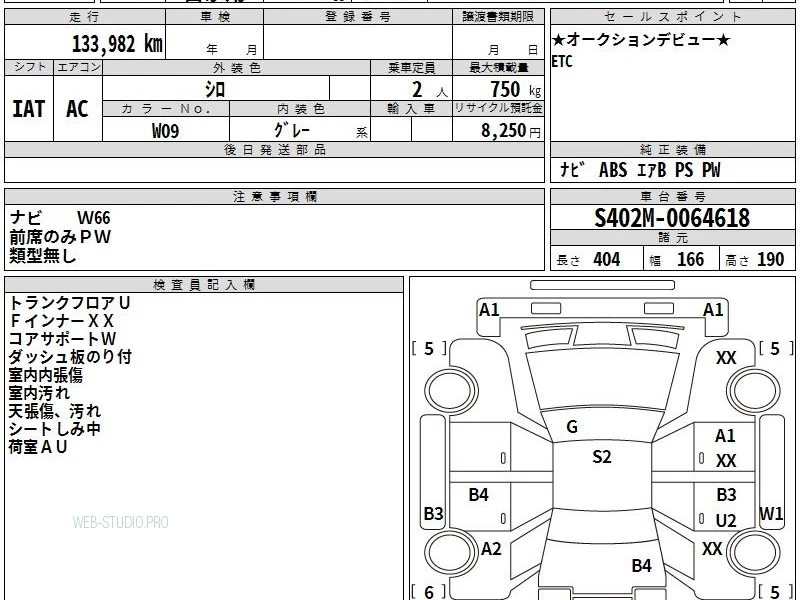Click the G mark on the windshield
Screen dimensions: 800x600
coord(572,427)
